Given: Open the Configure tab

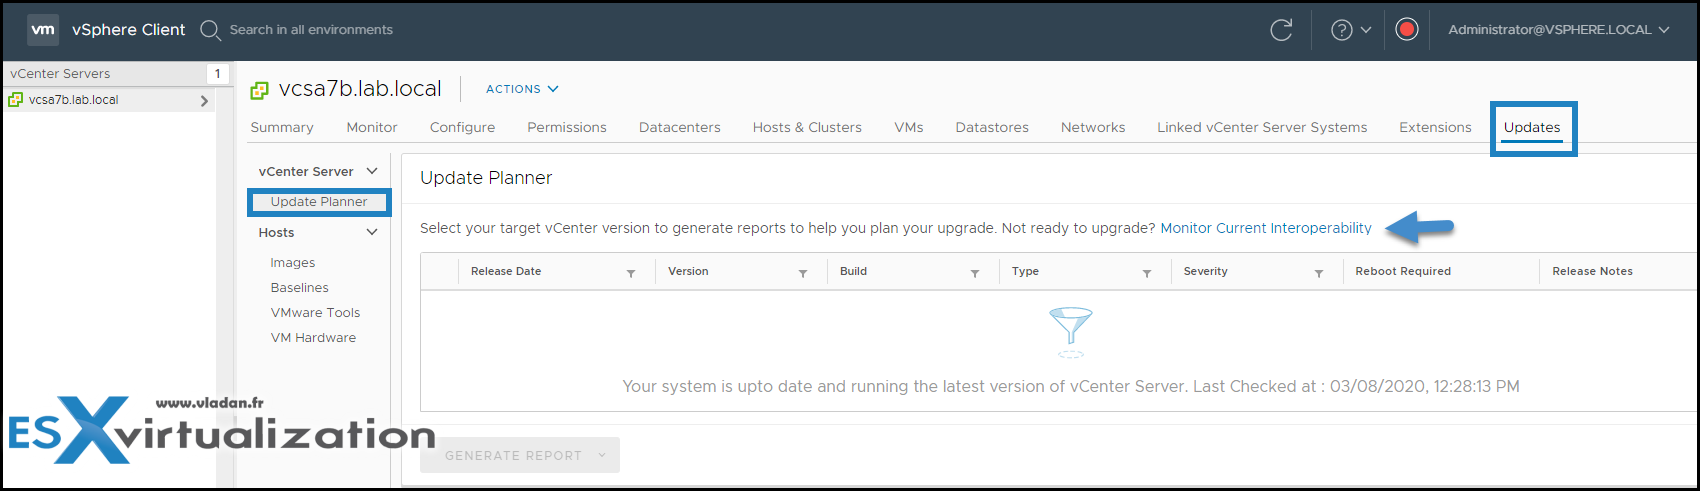Looking at the screenshot, I should click(462, 127).
